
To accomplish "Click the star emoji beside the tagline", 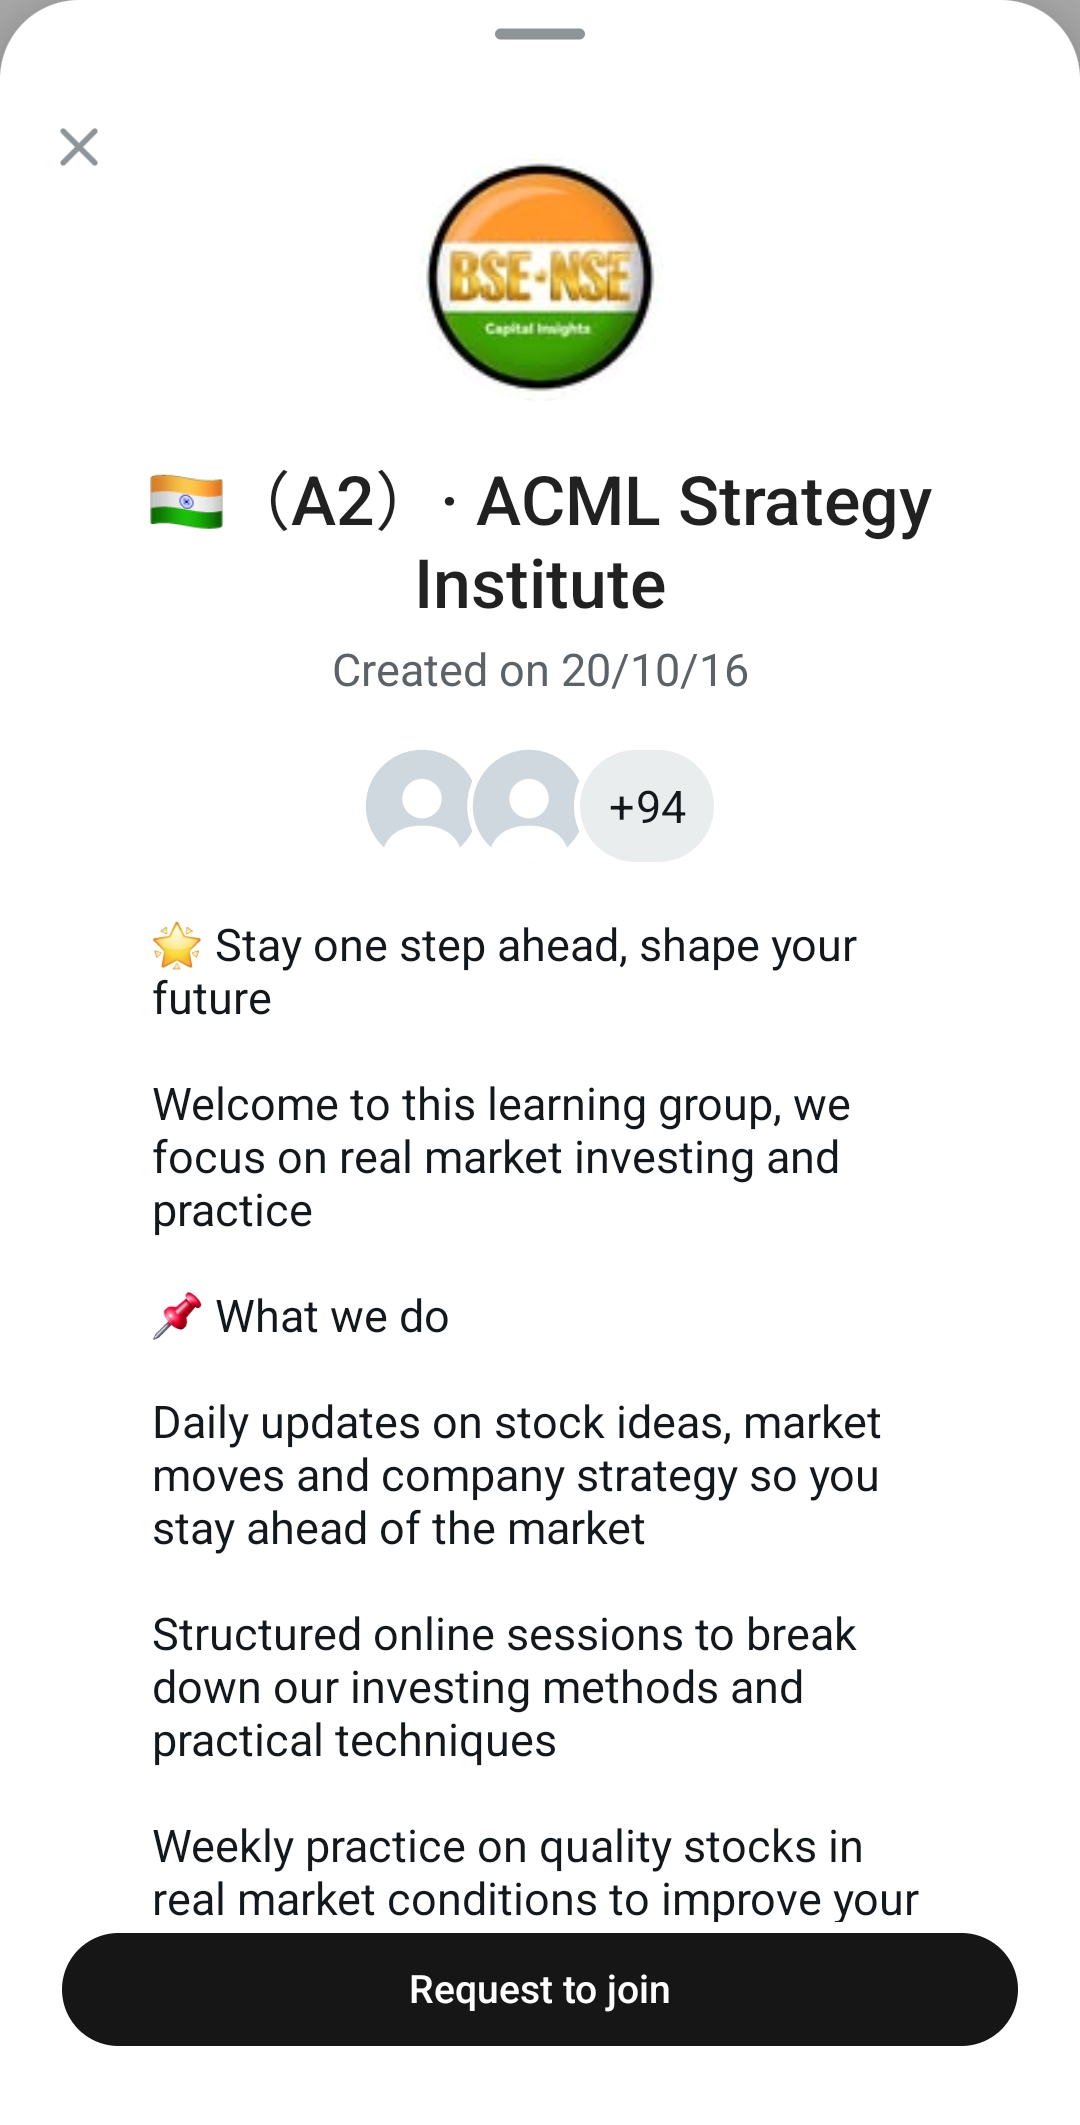I will coord(177,946).
